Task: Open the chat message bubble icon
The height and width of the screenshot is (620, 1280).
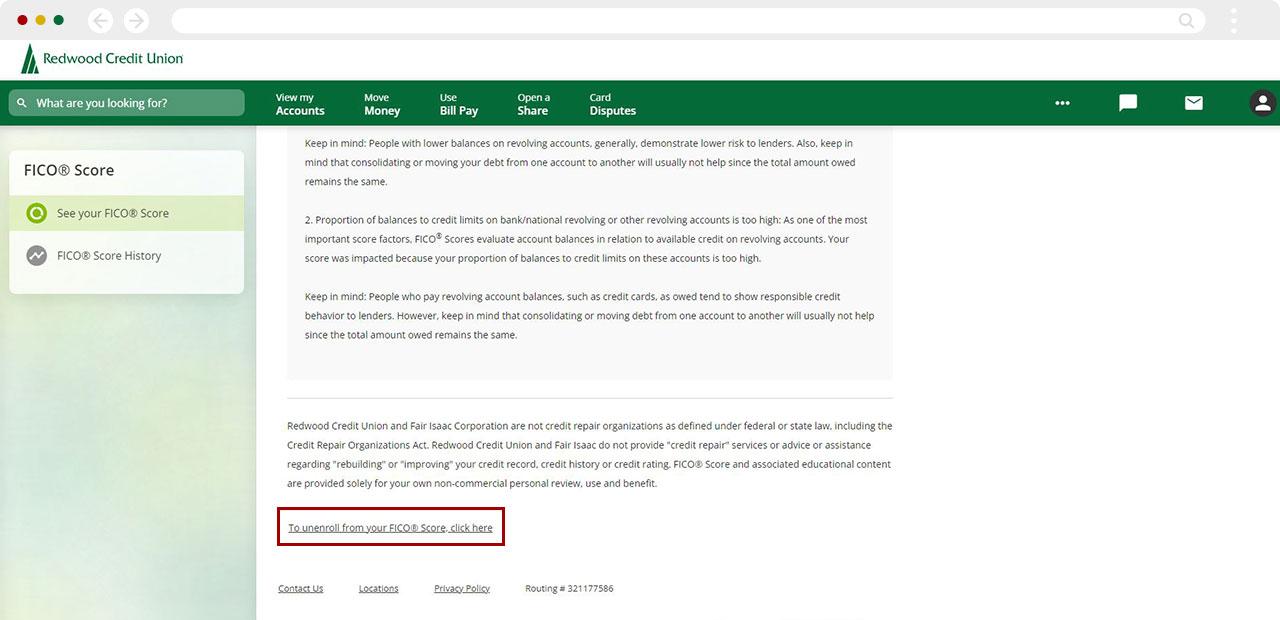Action: coord(1128,103)
